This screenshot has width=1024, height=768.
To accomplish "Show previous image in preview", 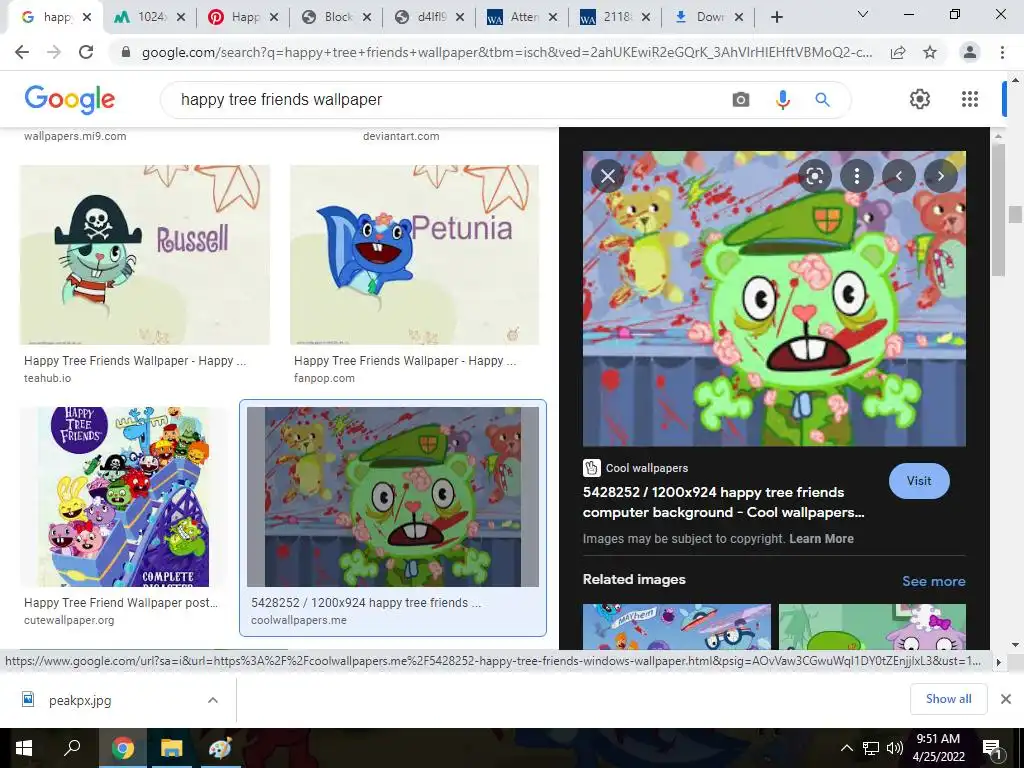I will pos(899,176).
